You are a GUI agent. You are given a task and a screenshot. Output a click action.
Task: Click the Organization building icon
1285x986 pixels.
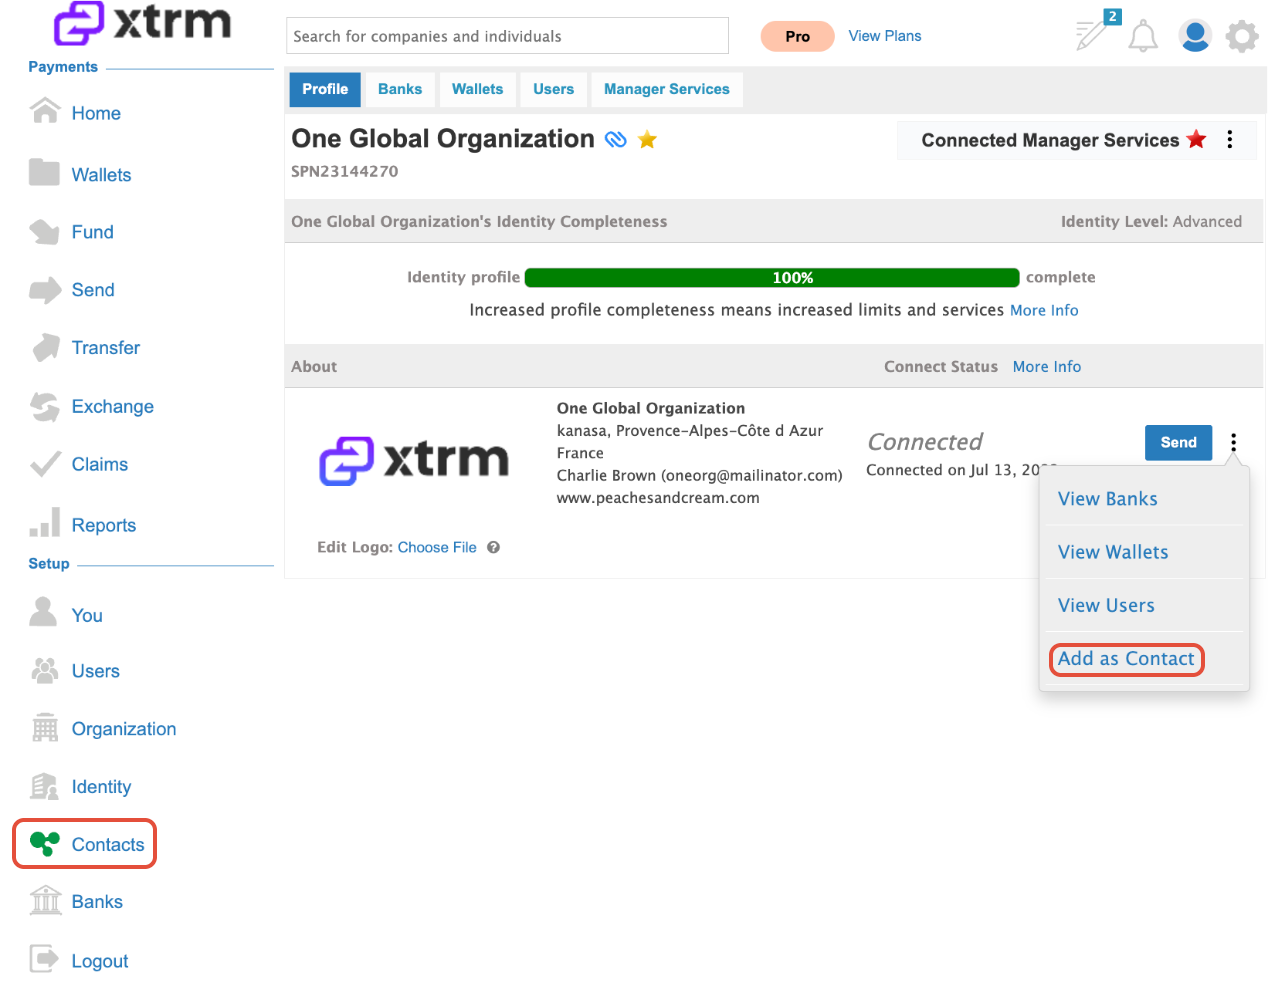[x=45, y=728]
